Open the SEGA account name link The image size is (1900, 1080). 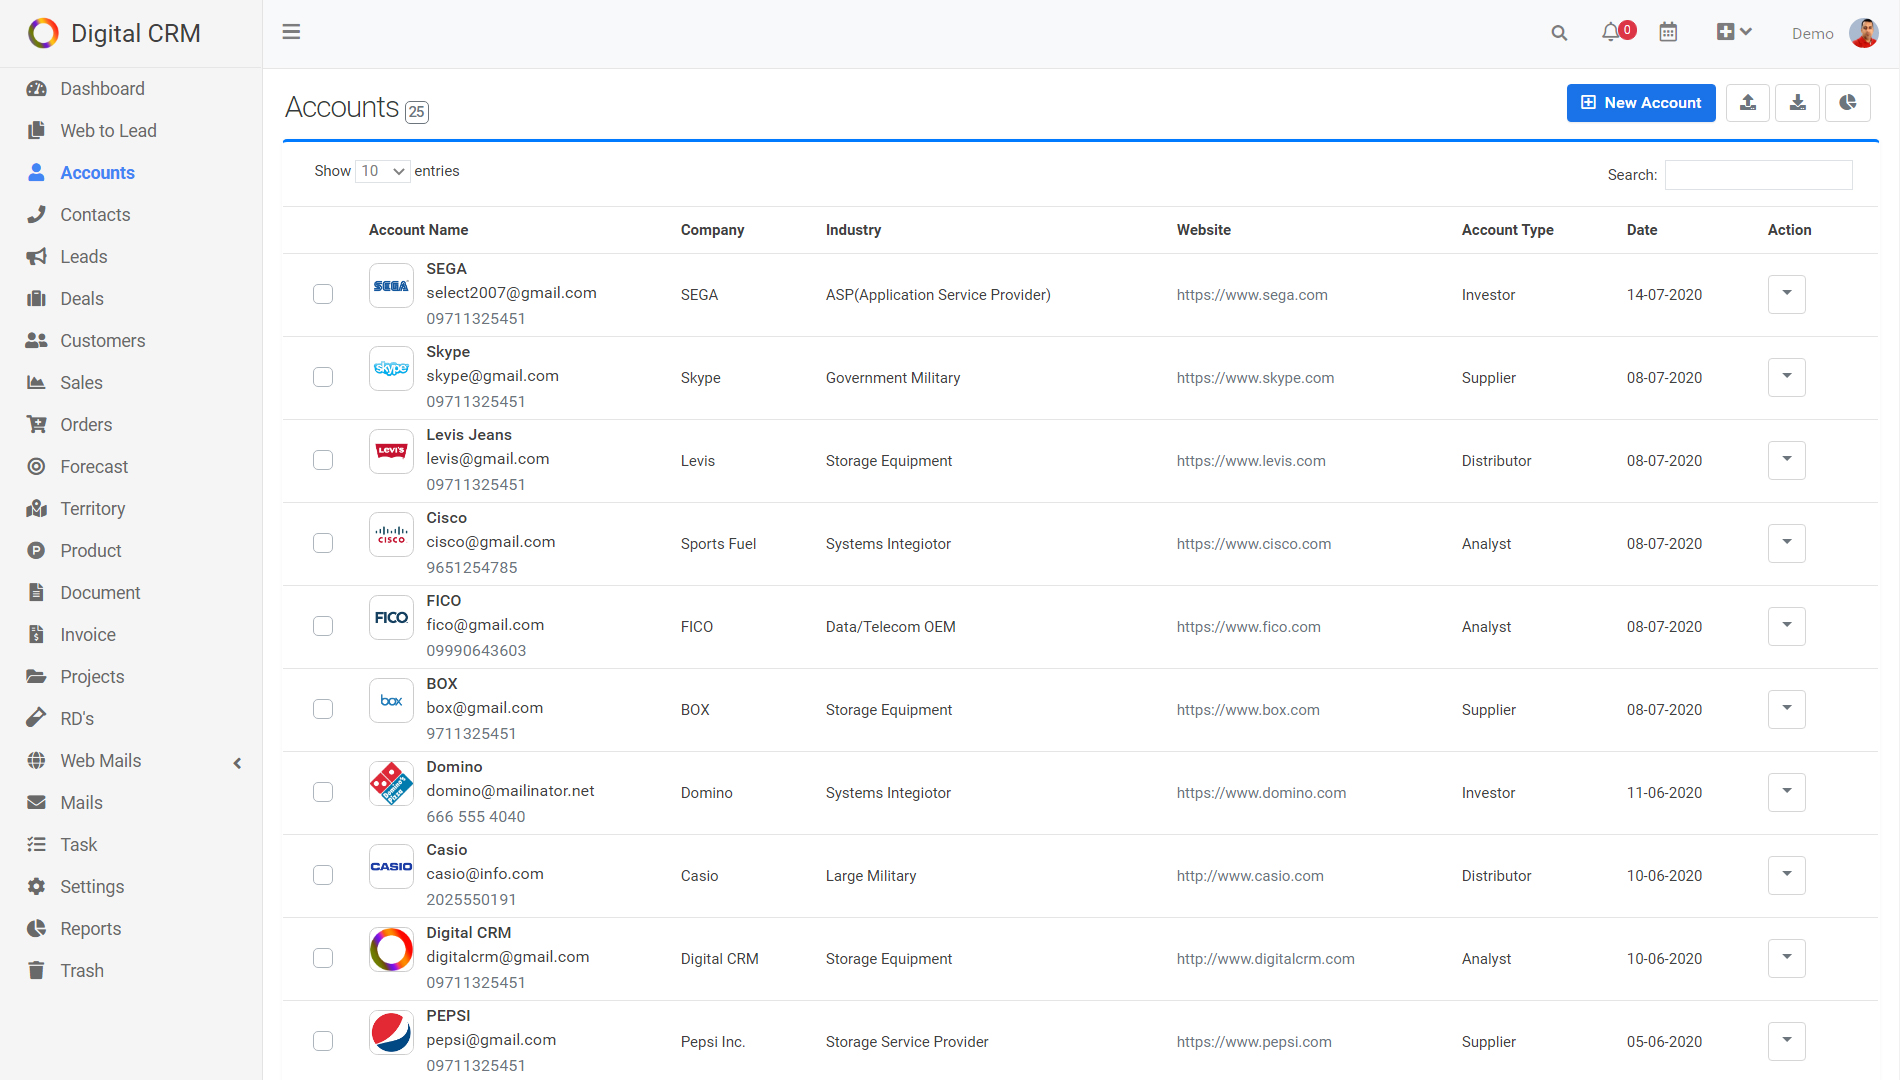[x=446, y=269]
